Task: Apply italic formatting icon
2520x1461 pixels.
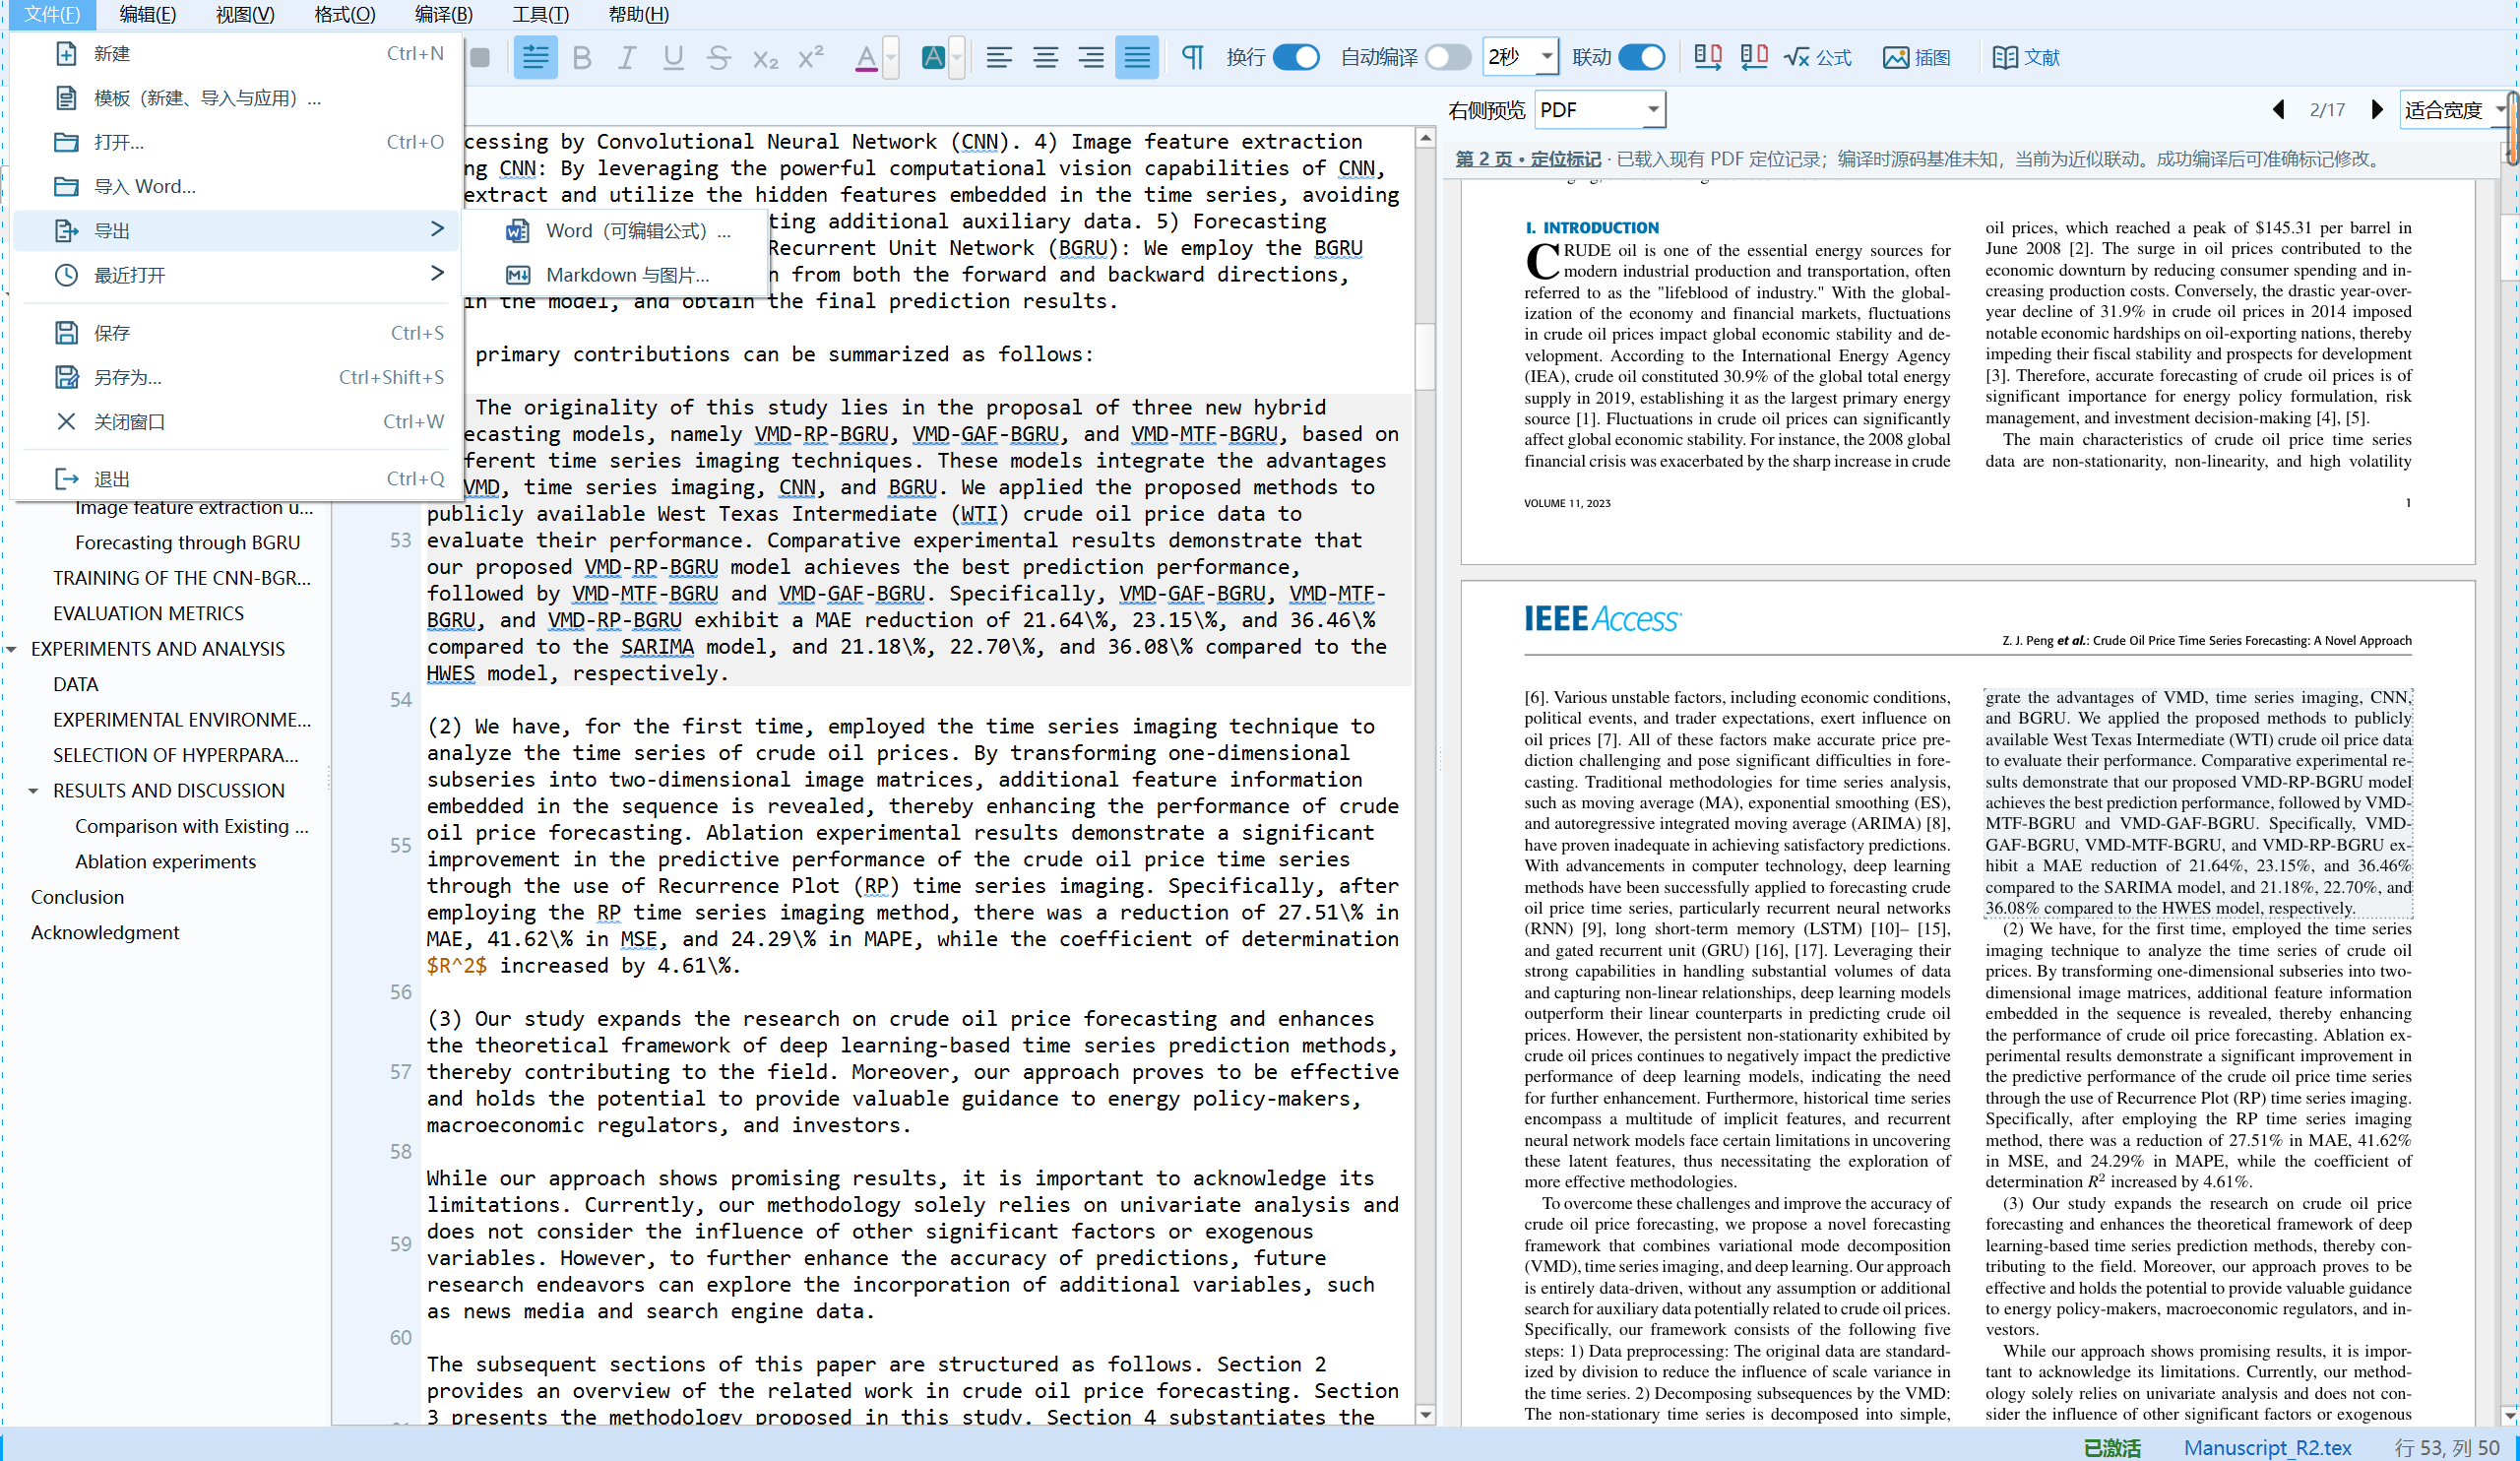Action: point(627,58)
